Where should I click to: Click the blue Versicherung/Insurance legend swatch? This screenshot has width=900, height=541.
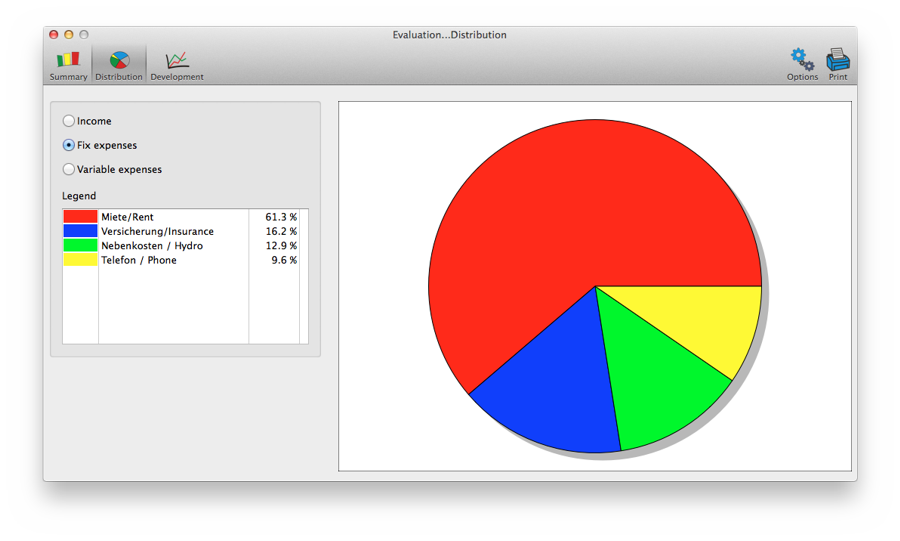[80, 231]
